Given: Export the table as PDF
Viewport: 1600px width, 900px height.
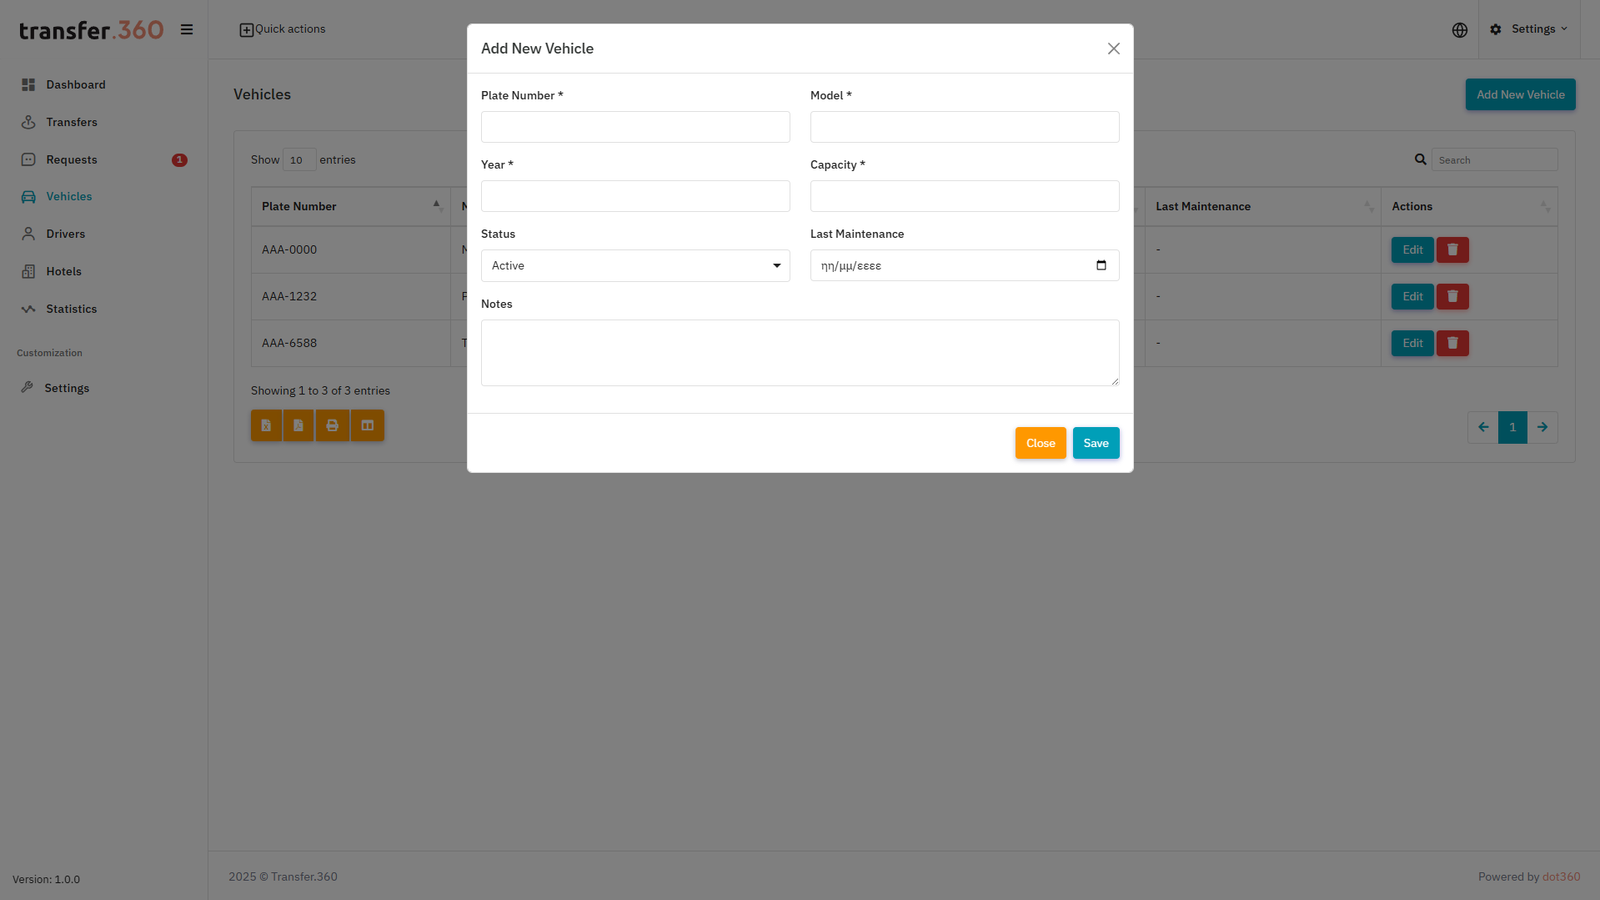Looking at the screenshot, I should pos(299,425).
